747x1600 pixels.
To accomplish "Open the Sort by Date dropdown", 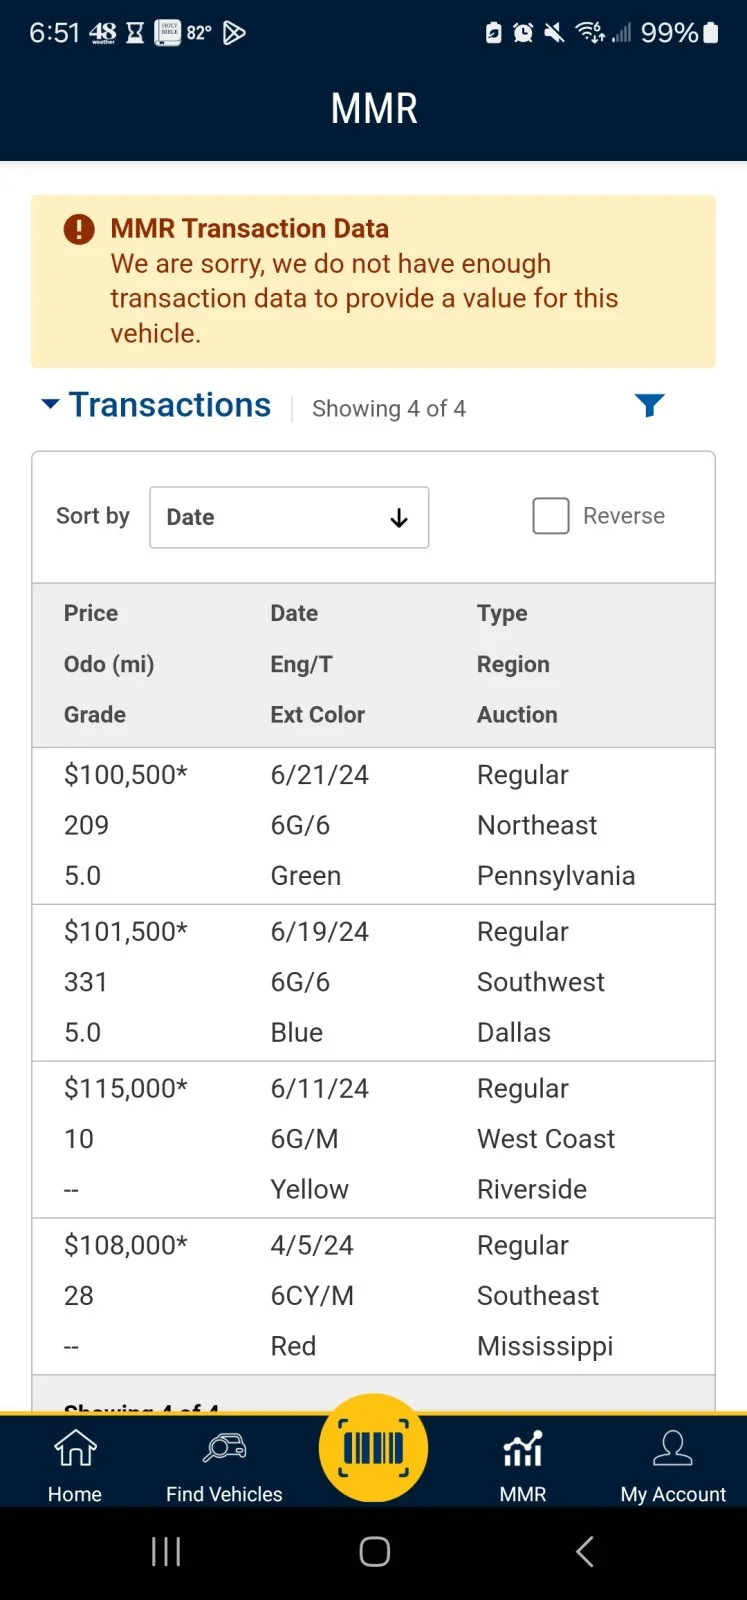I will [289, 517].
